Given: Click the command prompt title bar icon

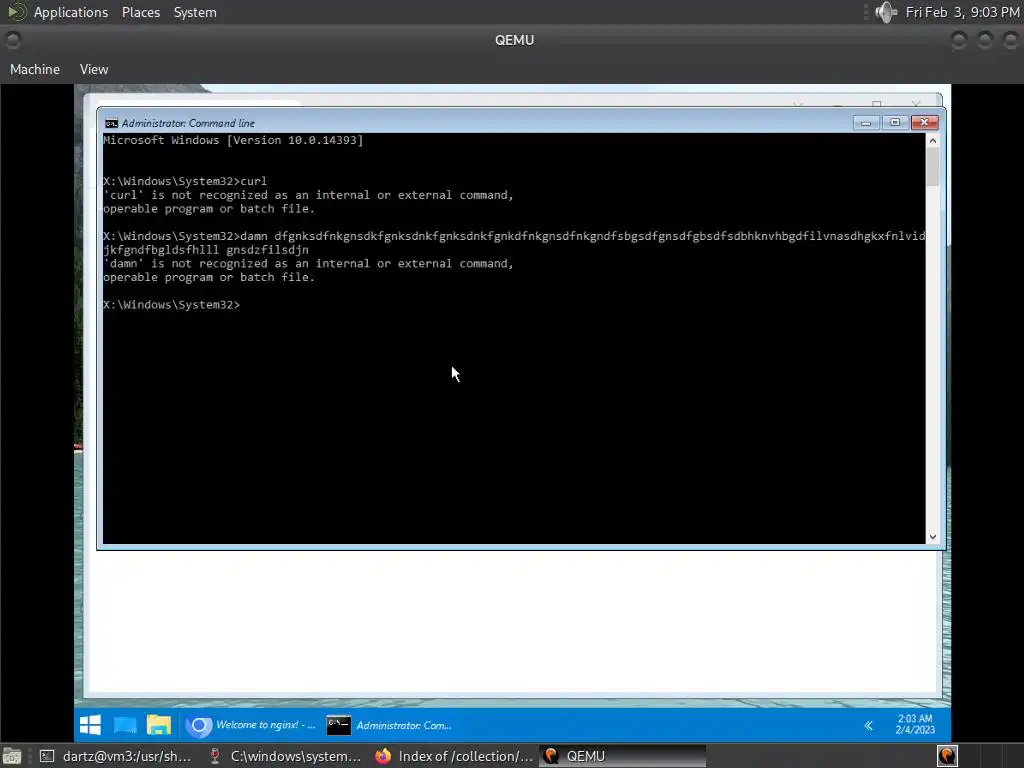Looking at the screenshot, I should point(112,123).
